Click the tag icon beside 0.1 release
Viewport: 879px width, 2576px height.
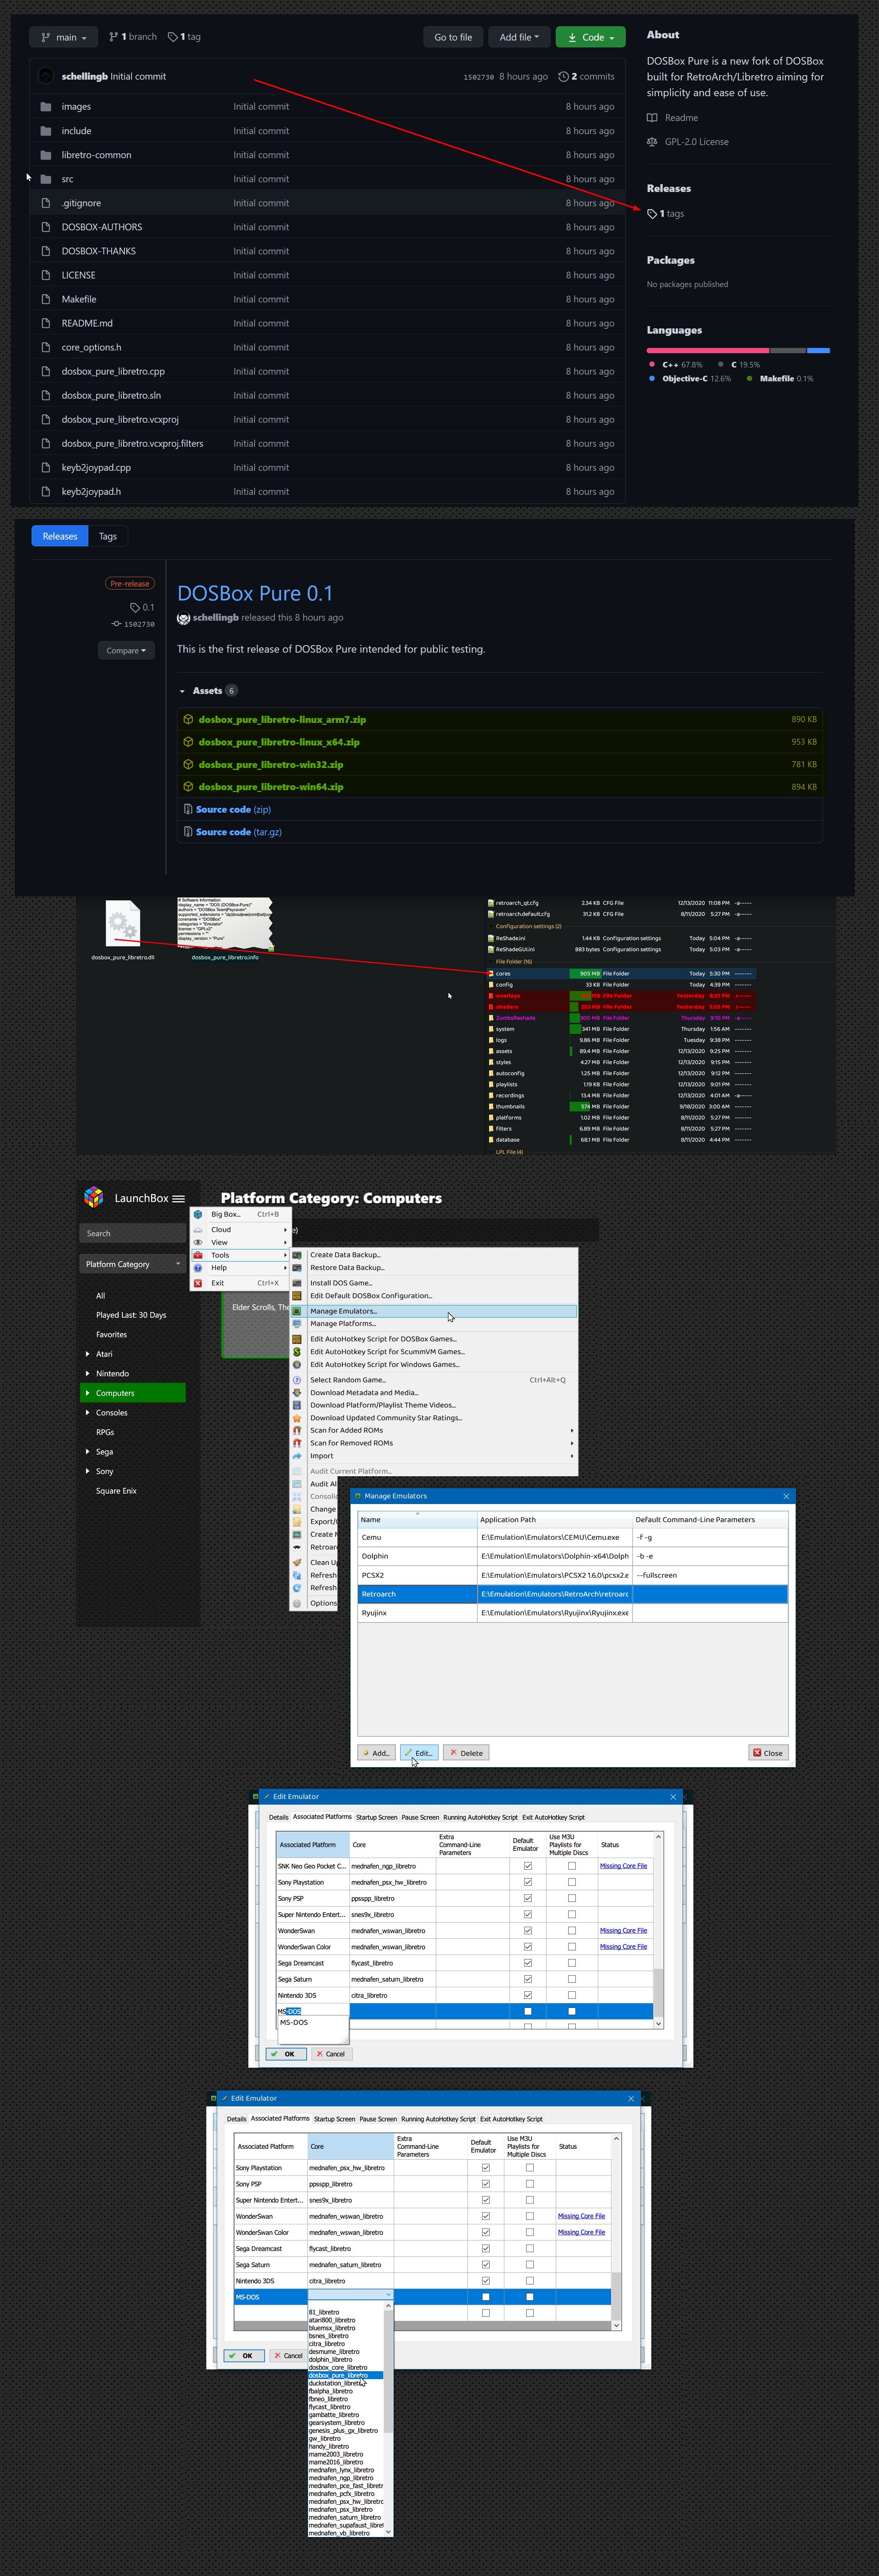(x=135, y=608)
